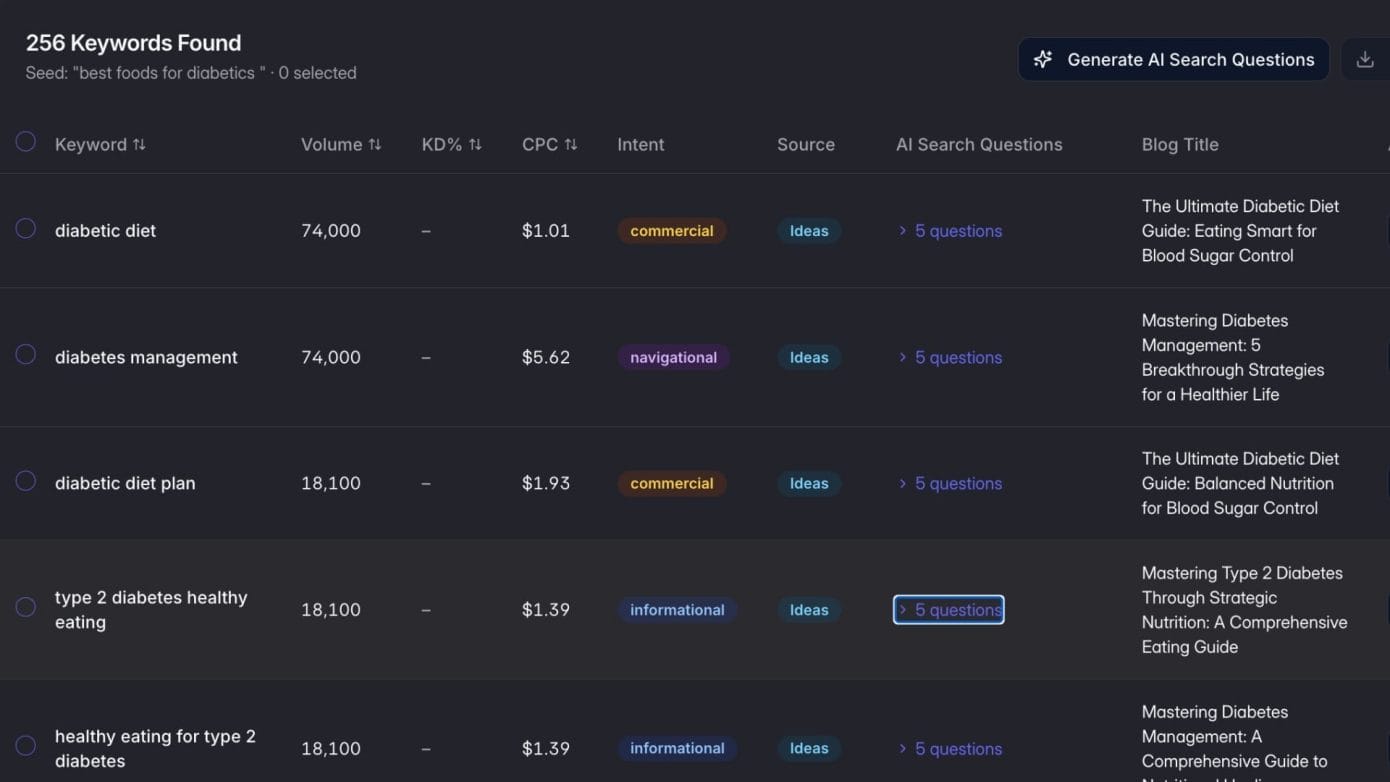Select the diabetic diet plan checkbox

[x=26, y=481]
